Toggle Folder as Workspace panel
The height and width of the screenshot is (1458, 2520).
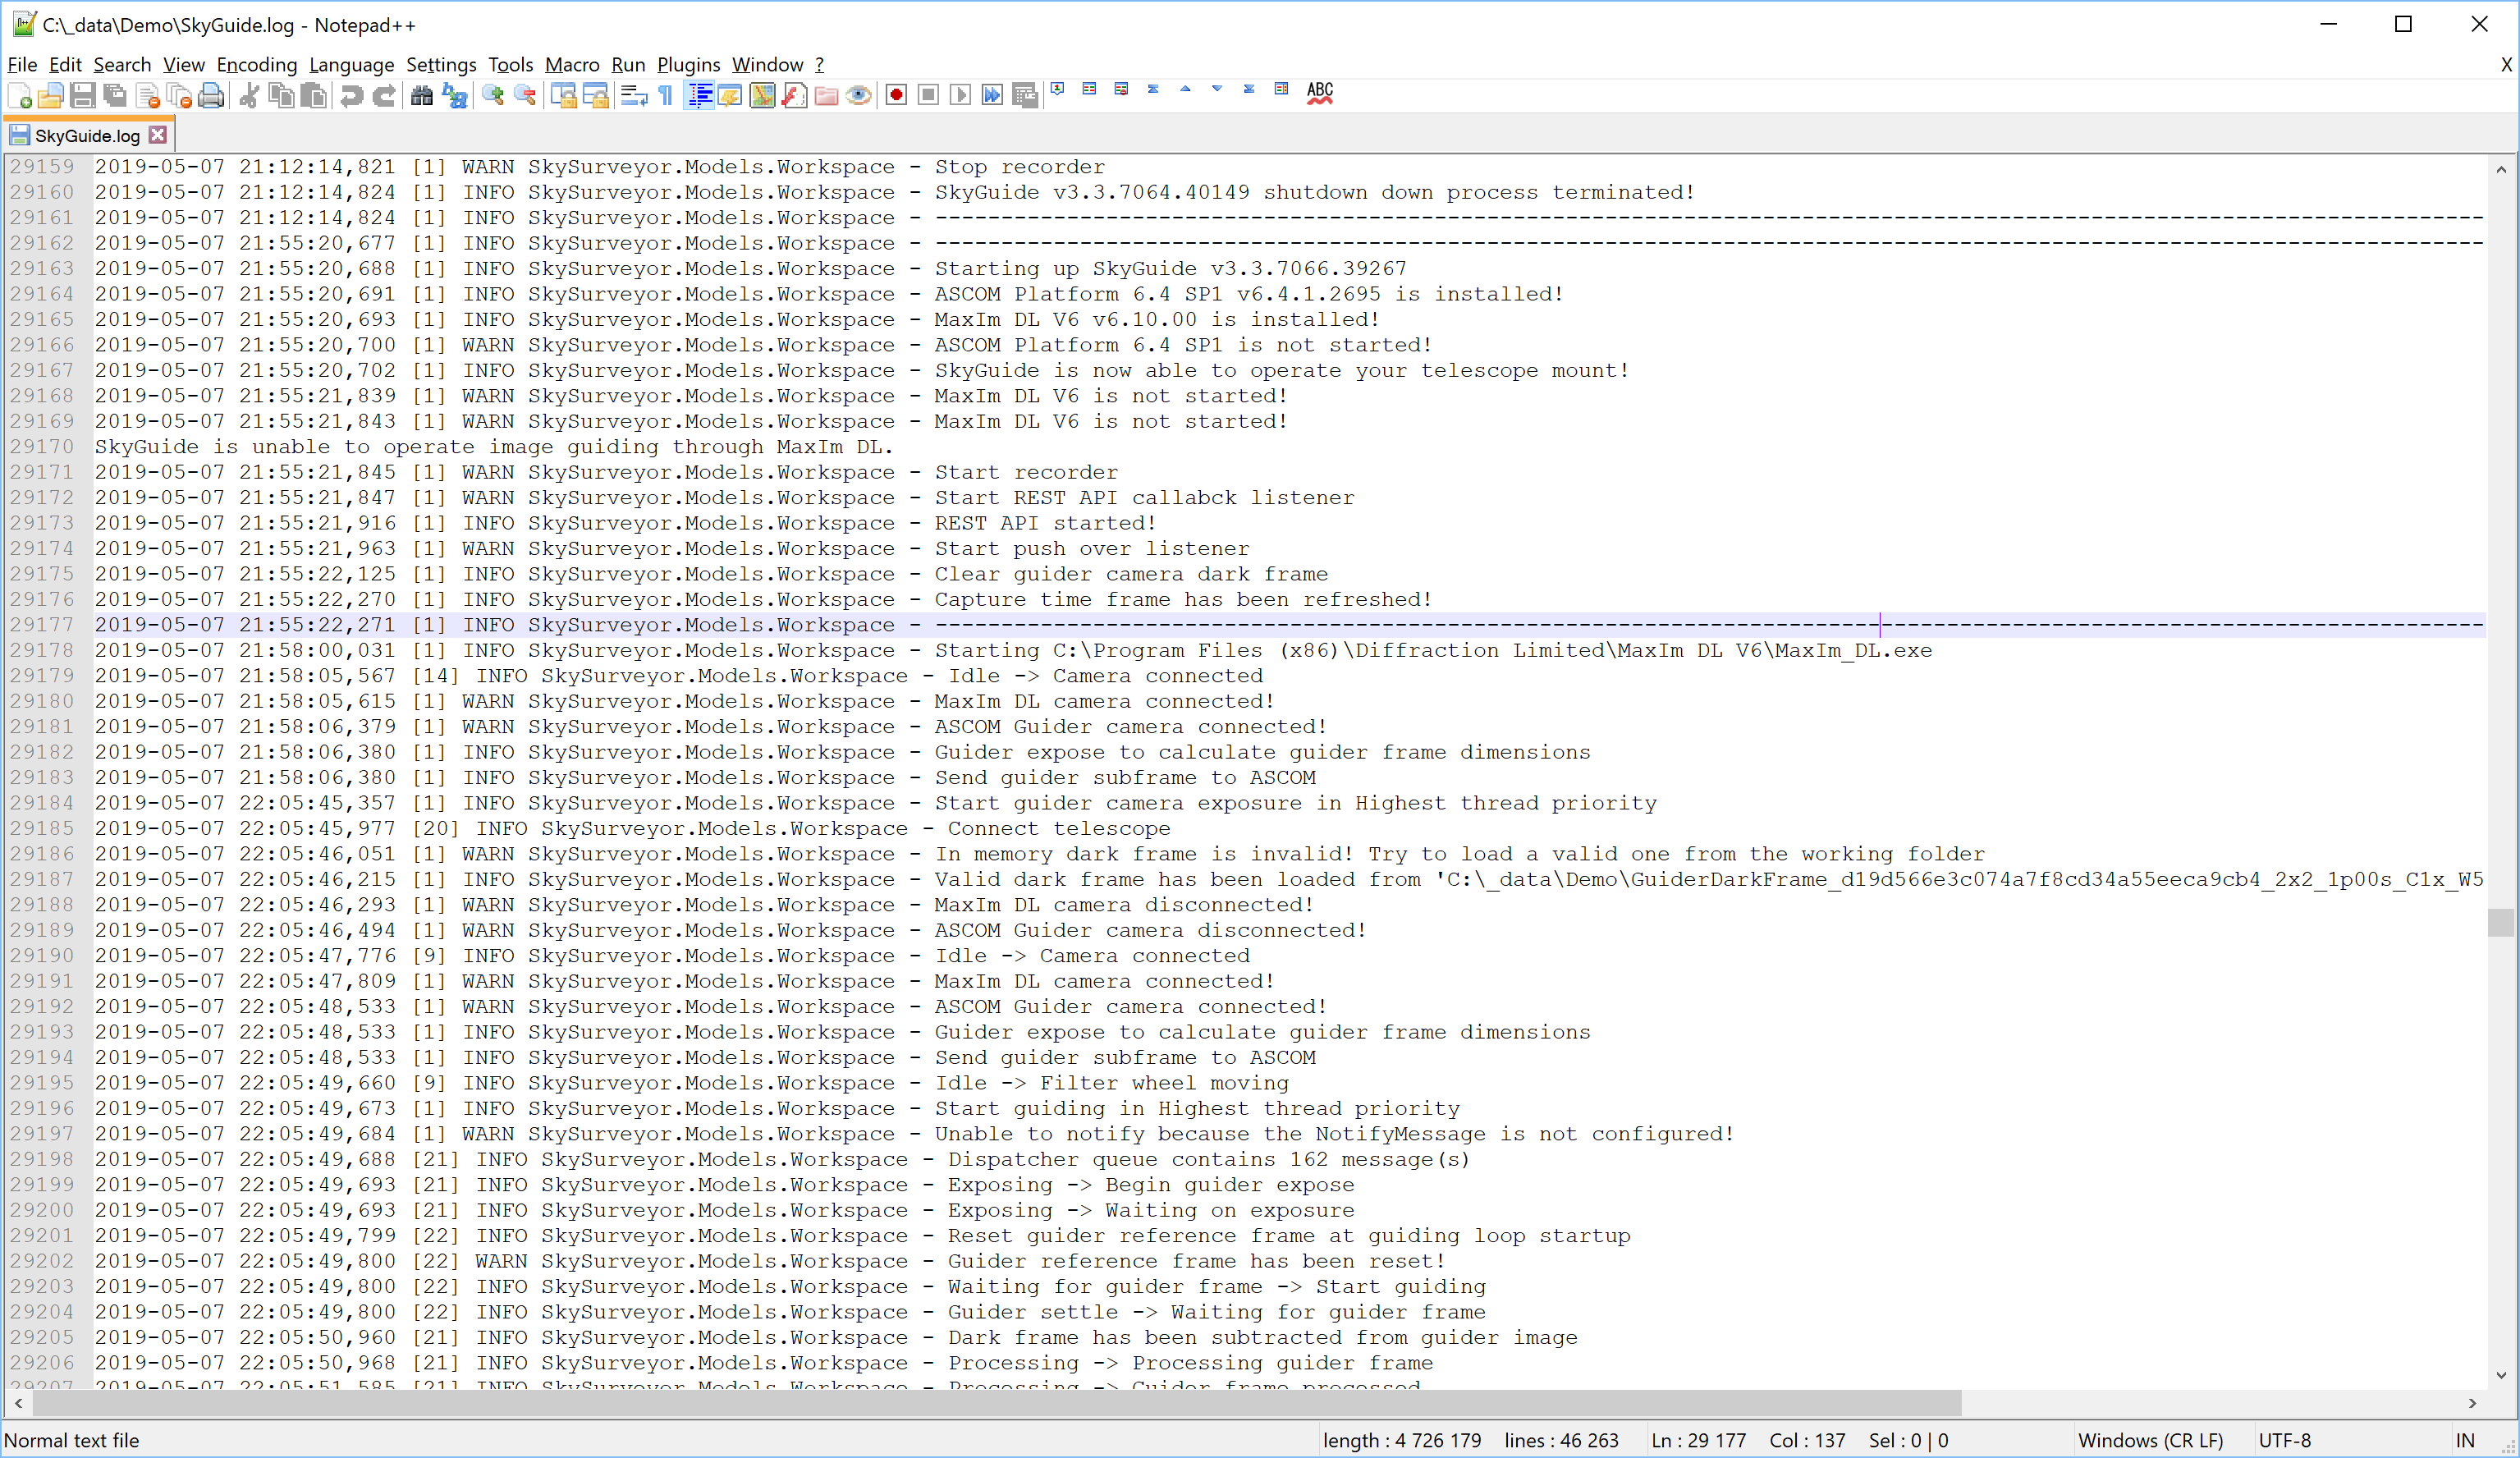click(826, 96)
